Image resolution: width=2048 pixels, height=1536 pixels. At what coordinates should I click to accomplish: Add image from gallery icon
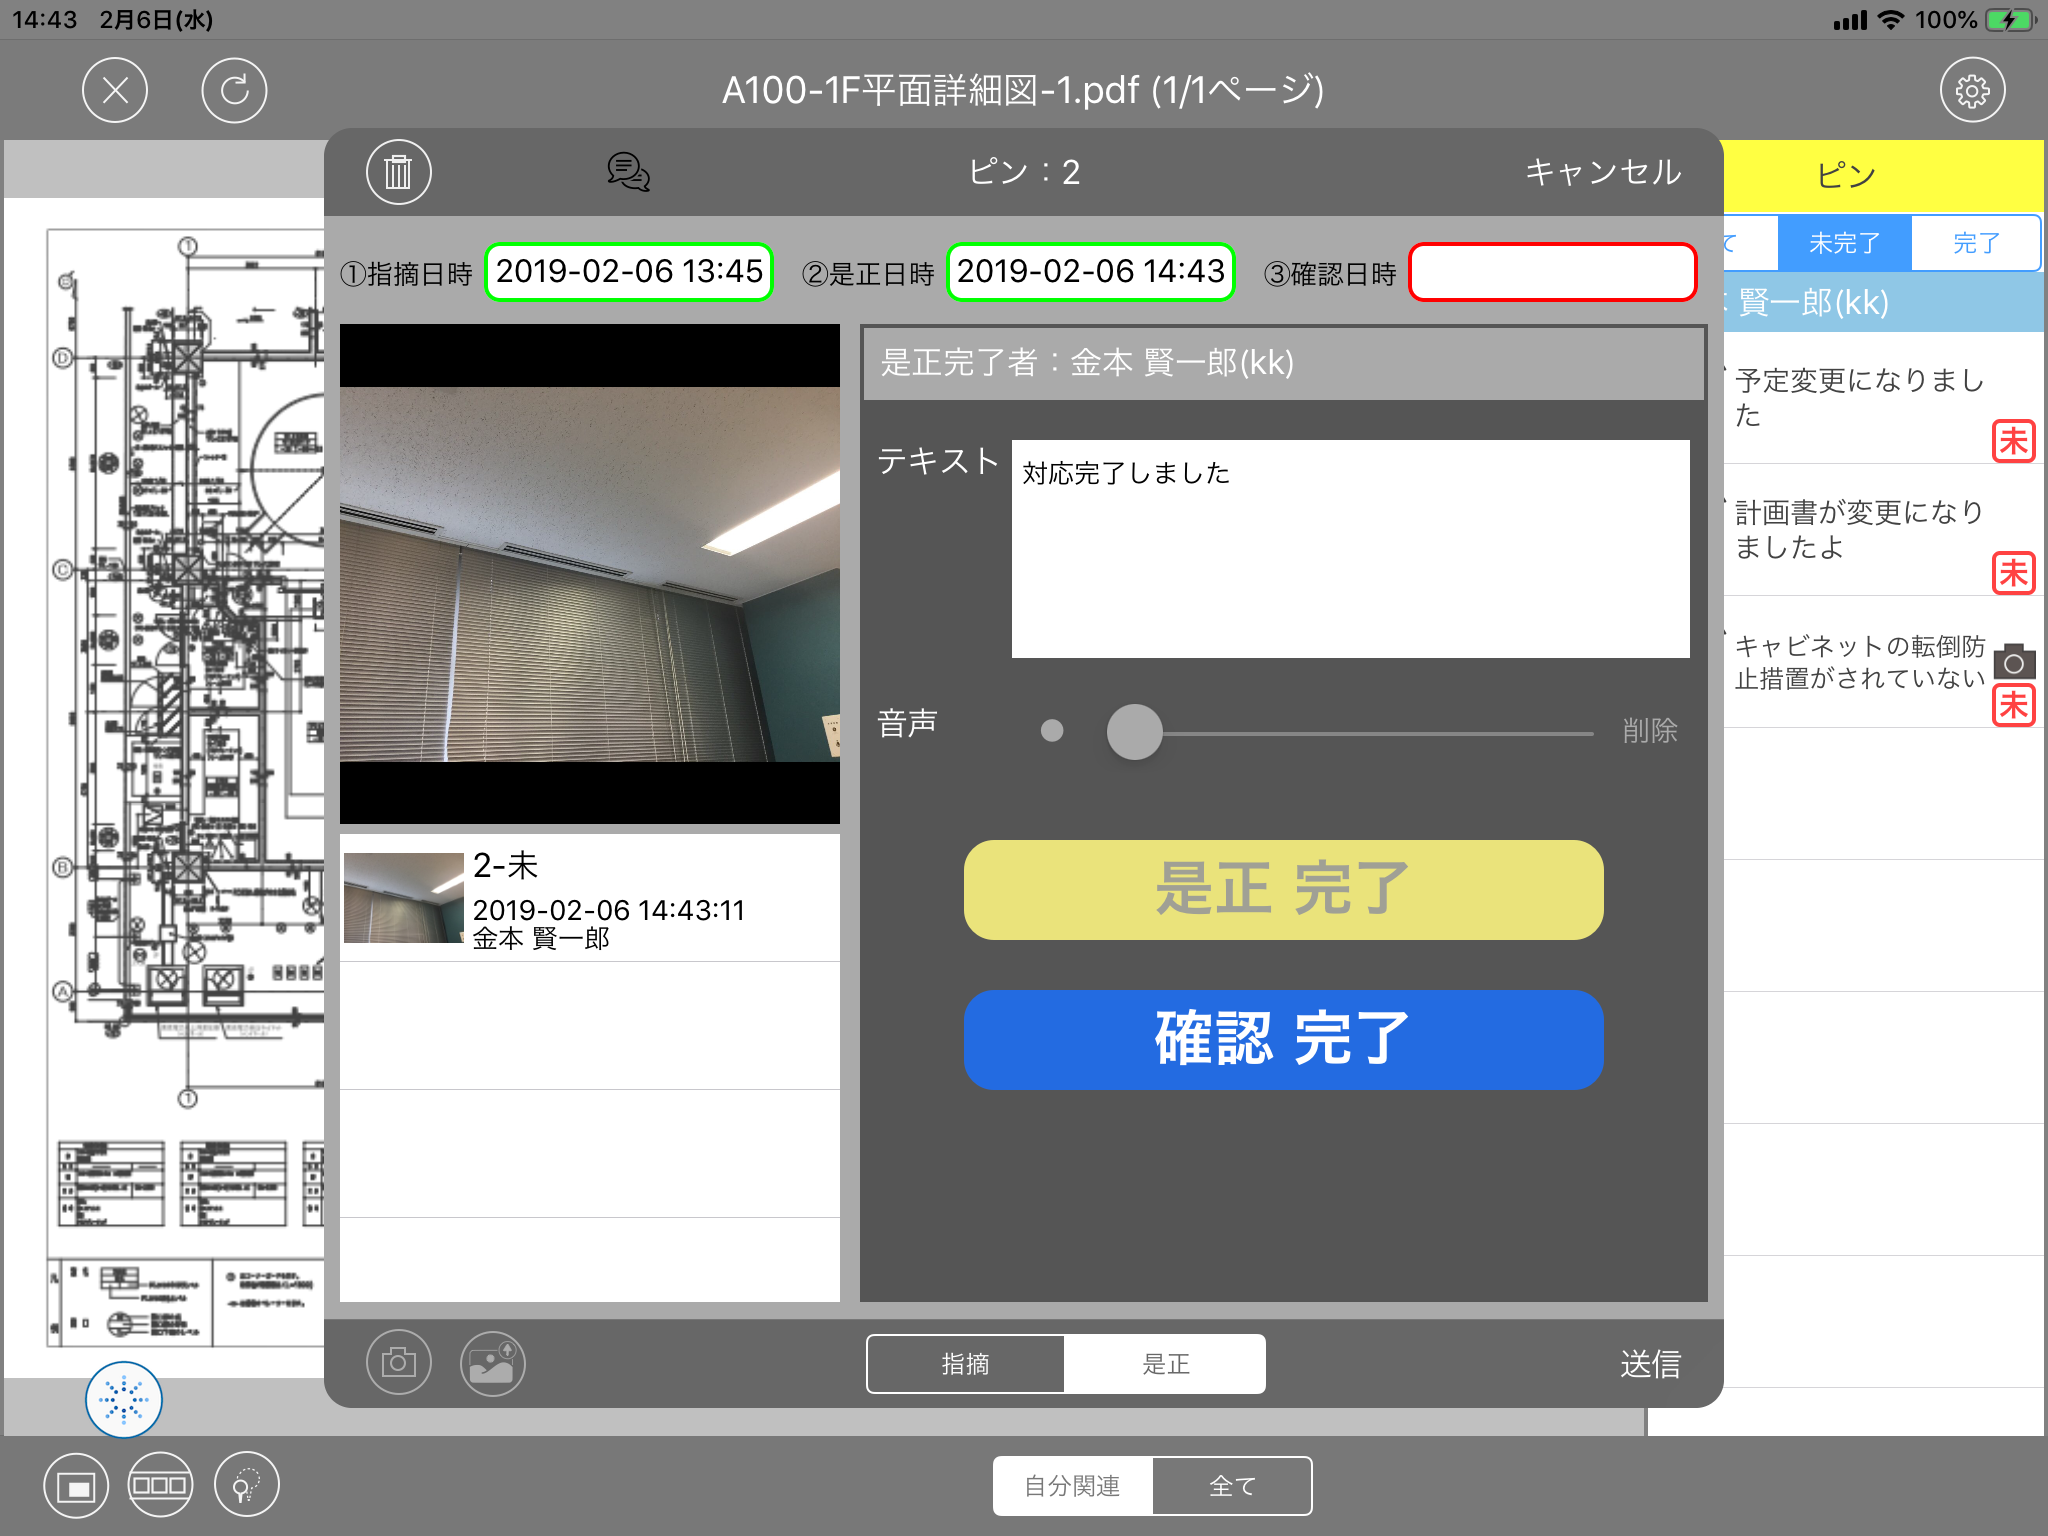[492, 1362]
